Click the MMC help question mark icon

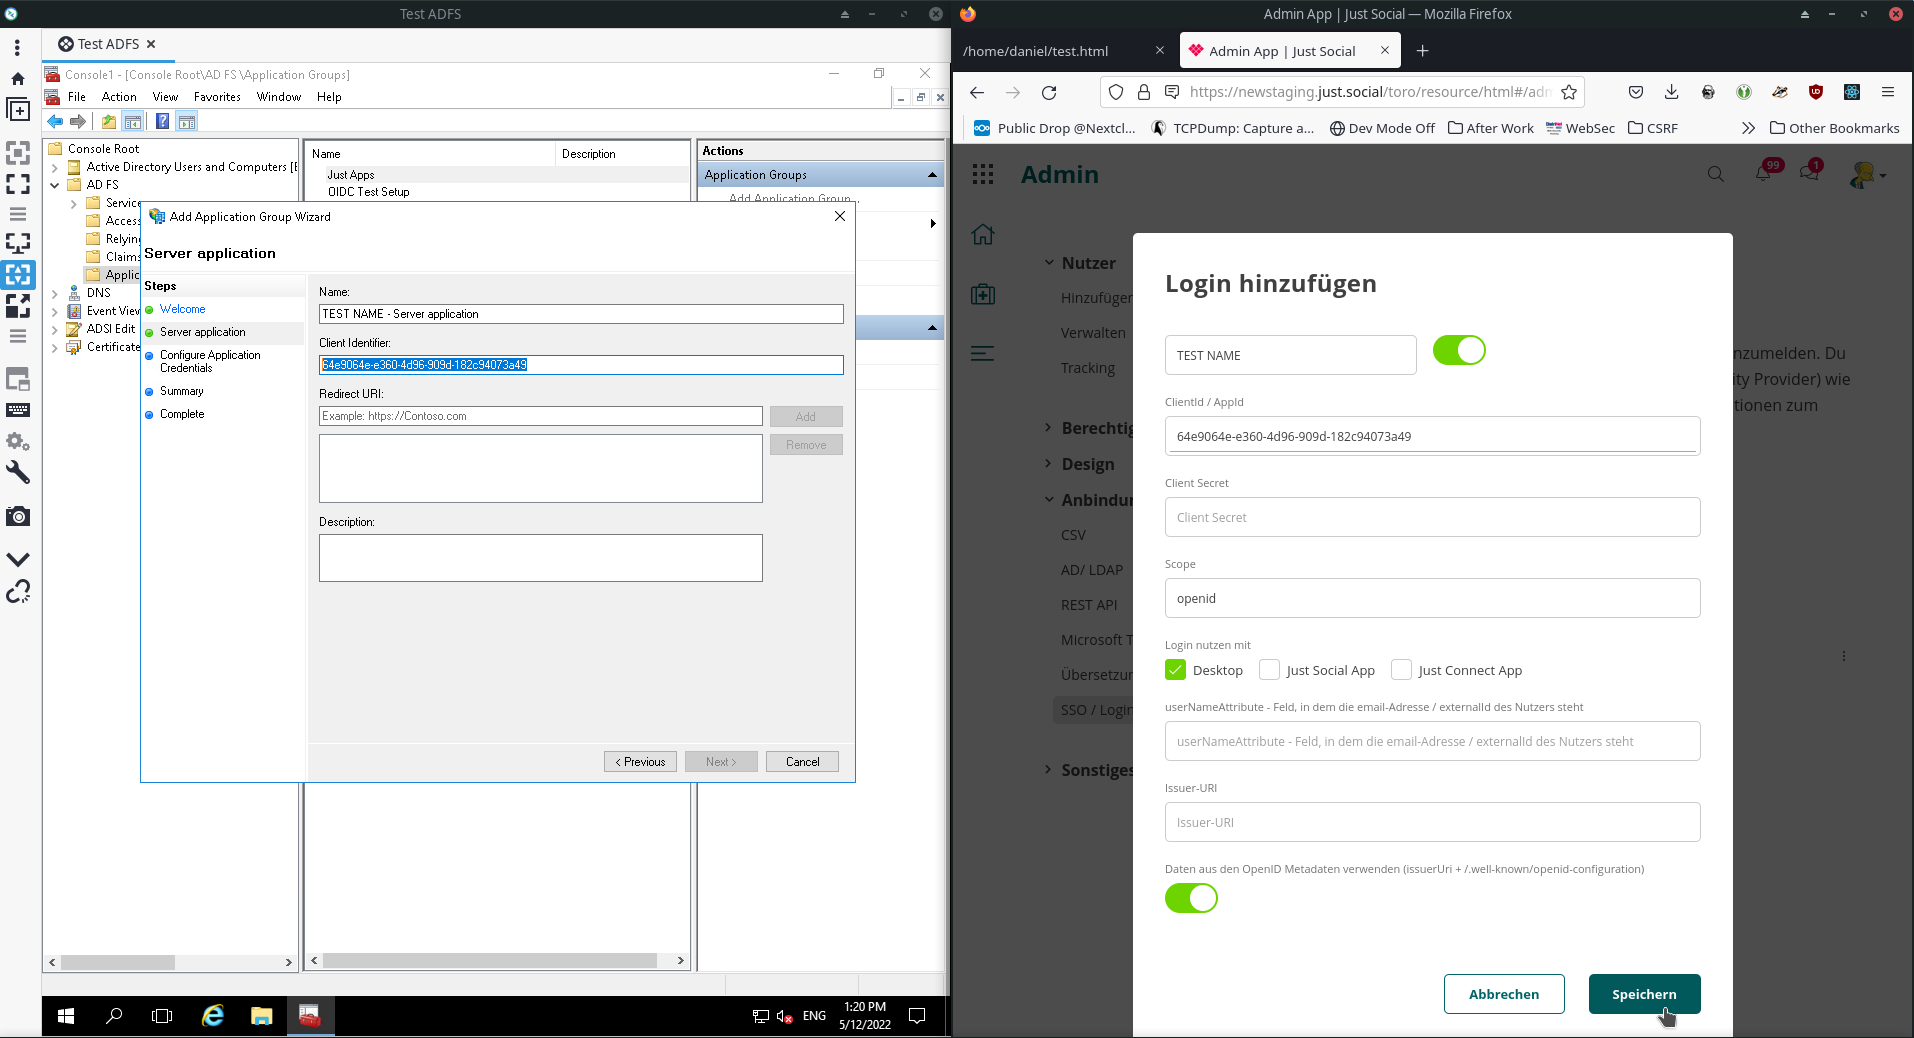[x=162, y=121]
